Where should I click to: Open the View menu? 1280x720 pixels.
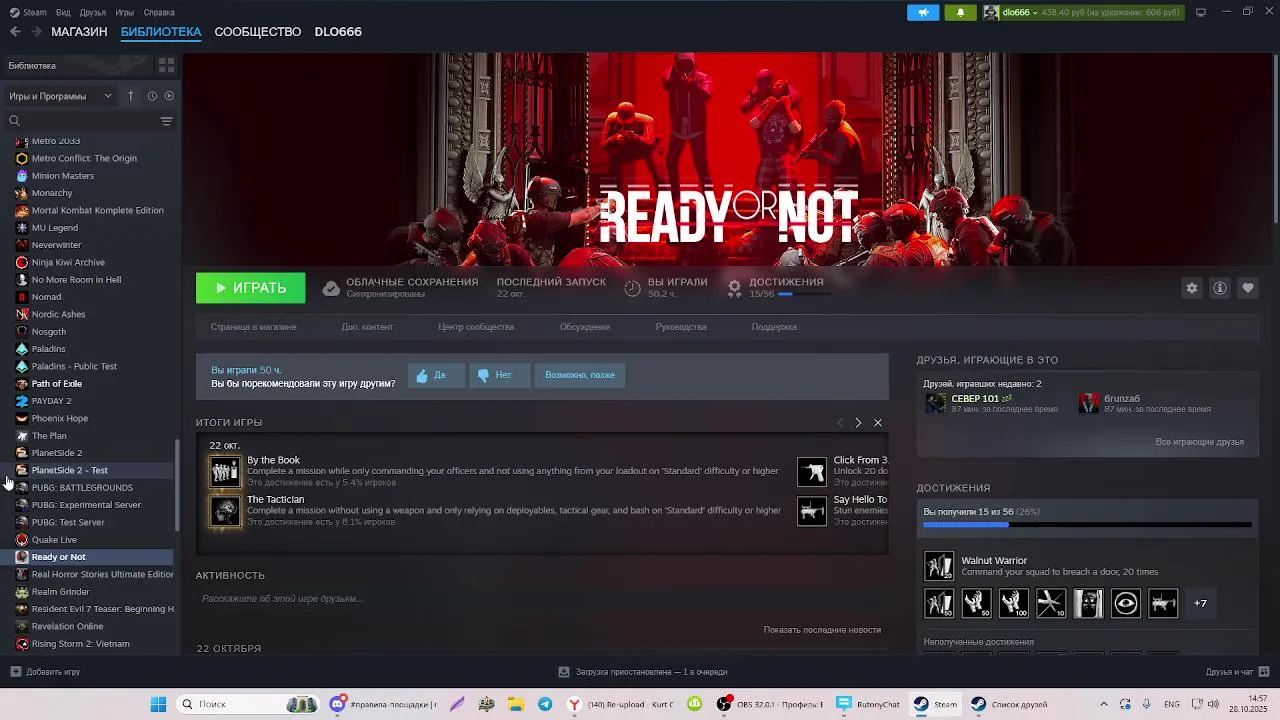[63, 12]
